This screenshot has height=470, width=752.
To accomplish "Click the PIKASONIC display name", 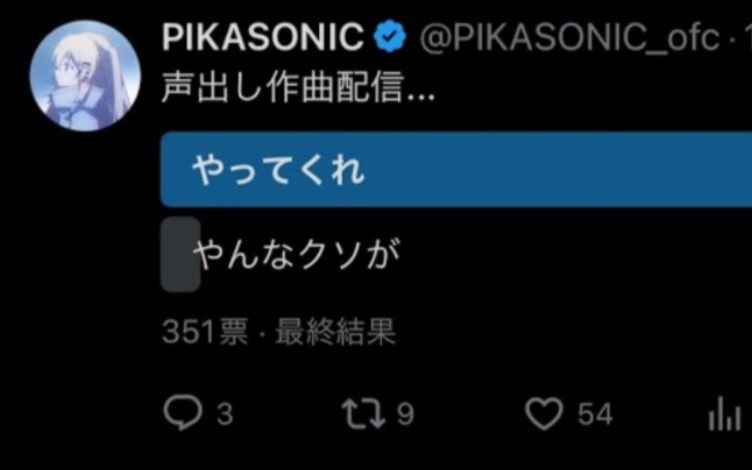I will [262, 39].
